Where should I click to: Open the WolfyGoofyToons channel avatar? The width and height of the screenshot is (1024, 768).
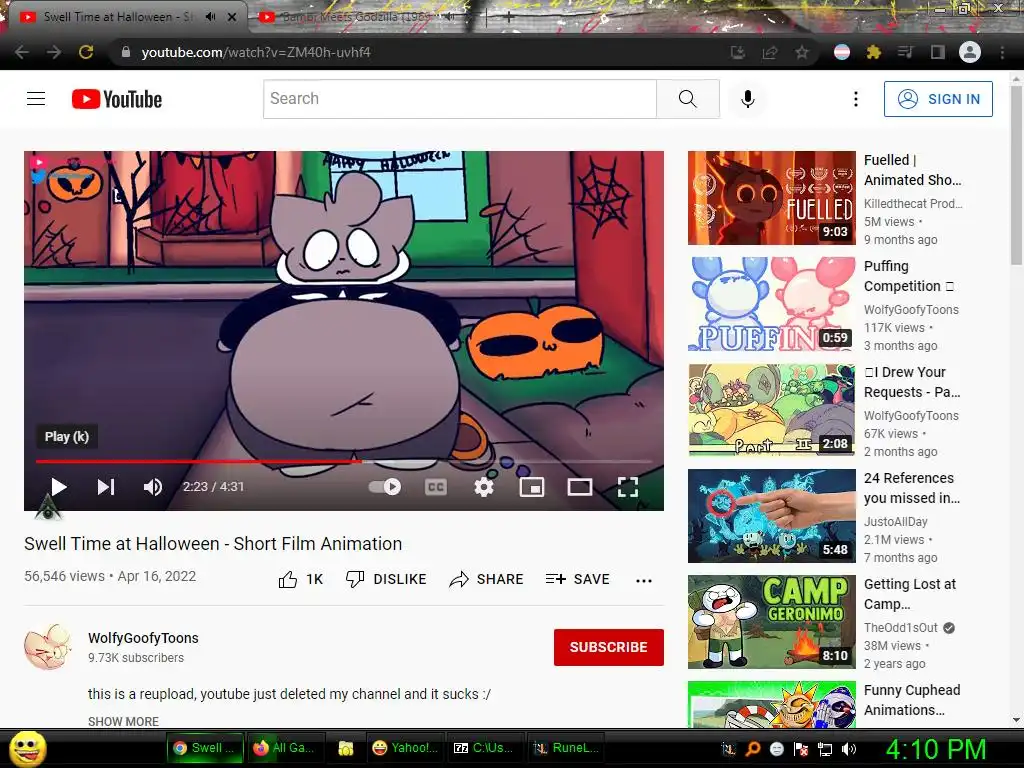tap(48, 647)
